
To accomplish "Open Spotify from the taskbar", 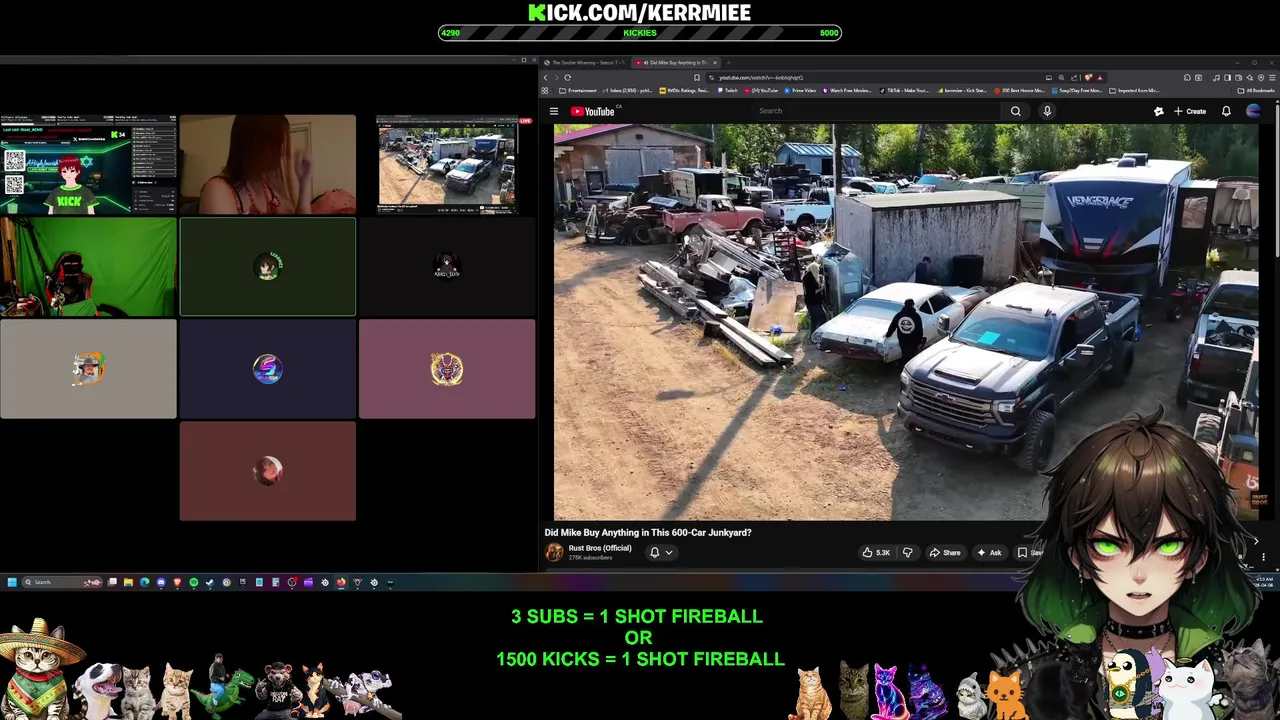I will (194, 582).
